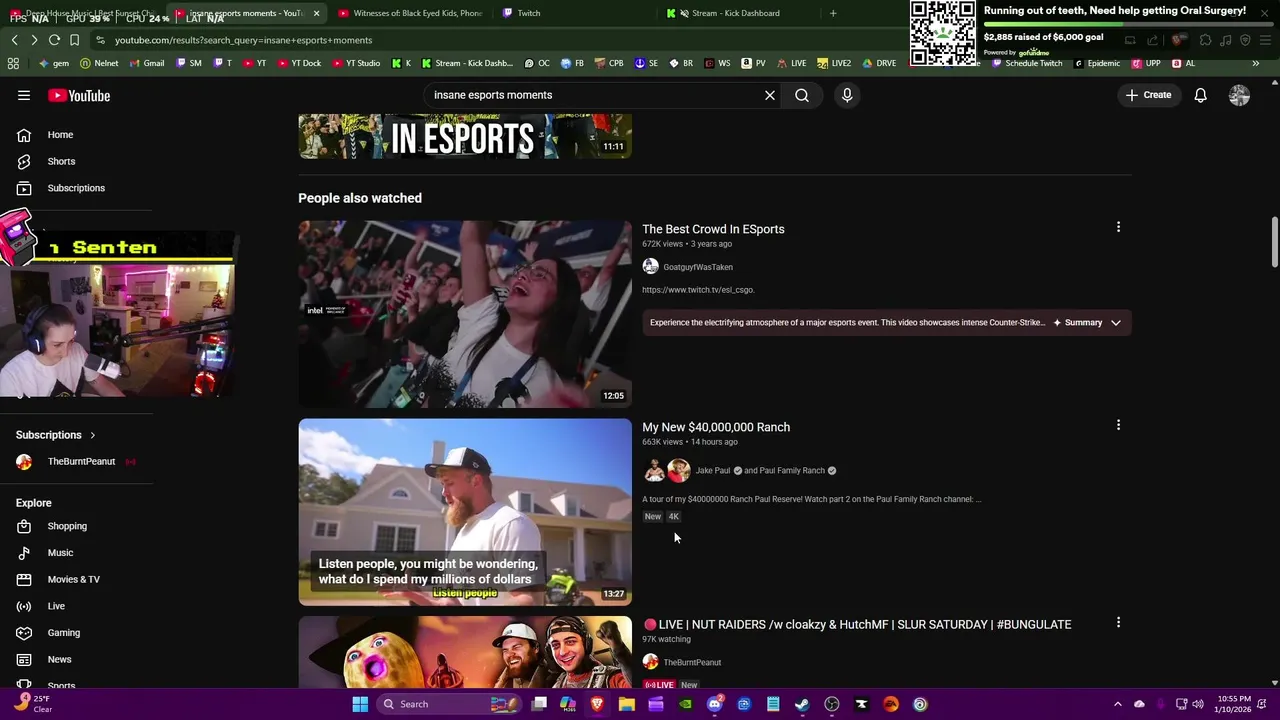The image size is (1280, 720).
Task: Clear the search query with the X
Action: pyautogui.click(x=770, y=95)
